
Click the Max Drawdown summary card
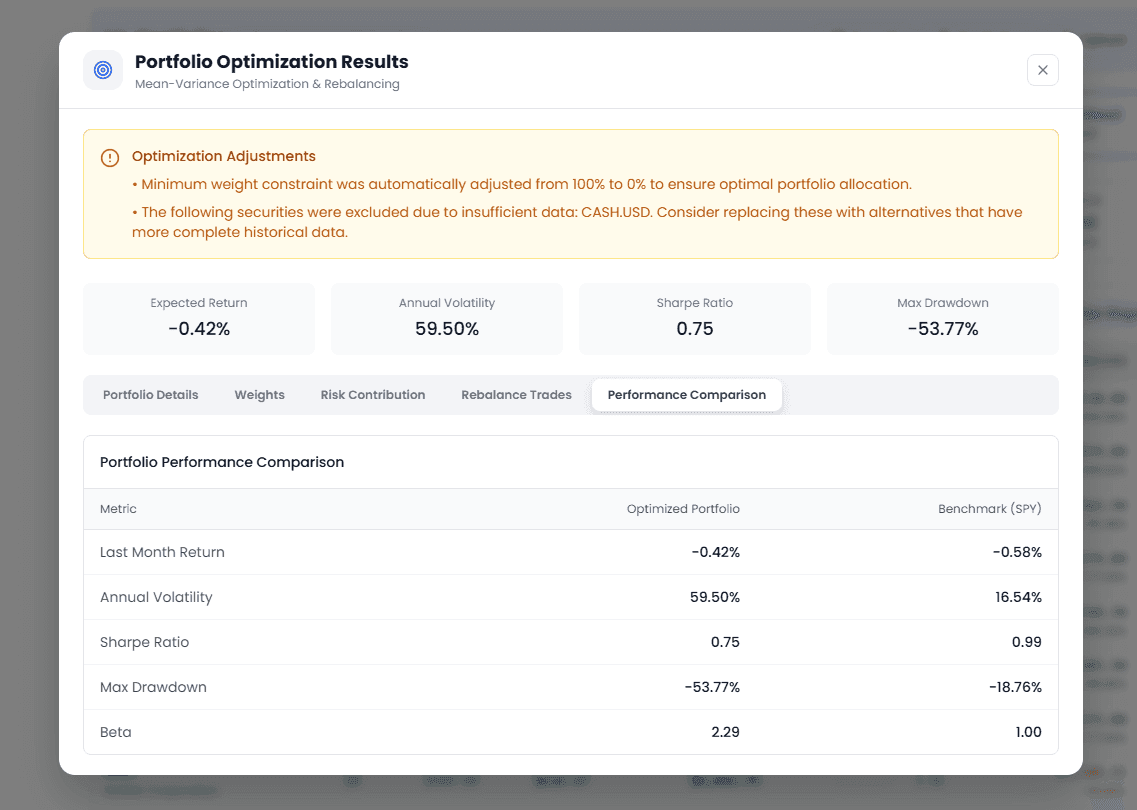[943, 319]
